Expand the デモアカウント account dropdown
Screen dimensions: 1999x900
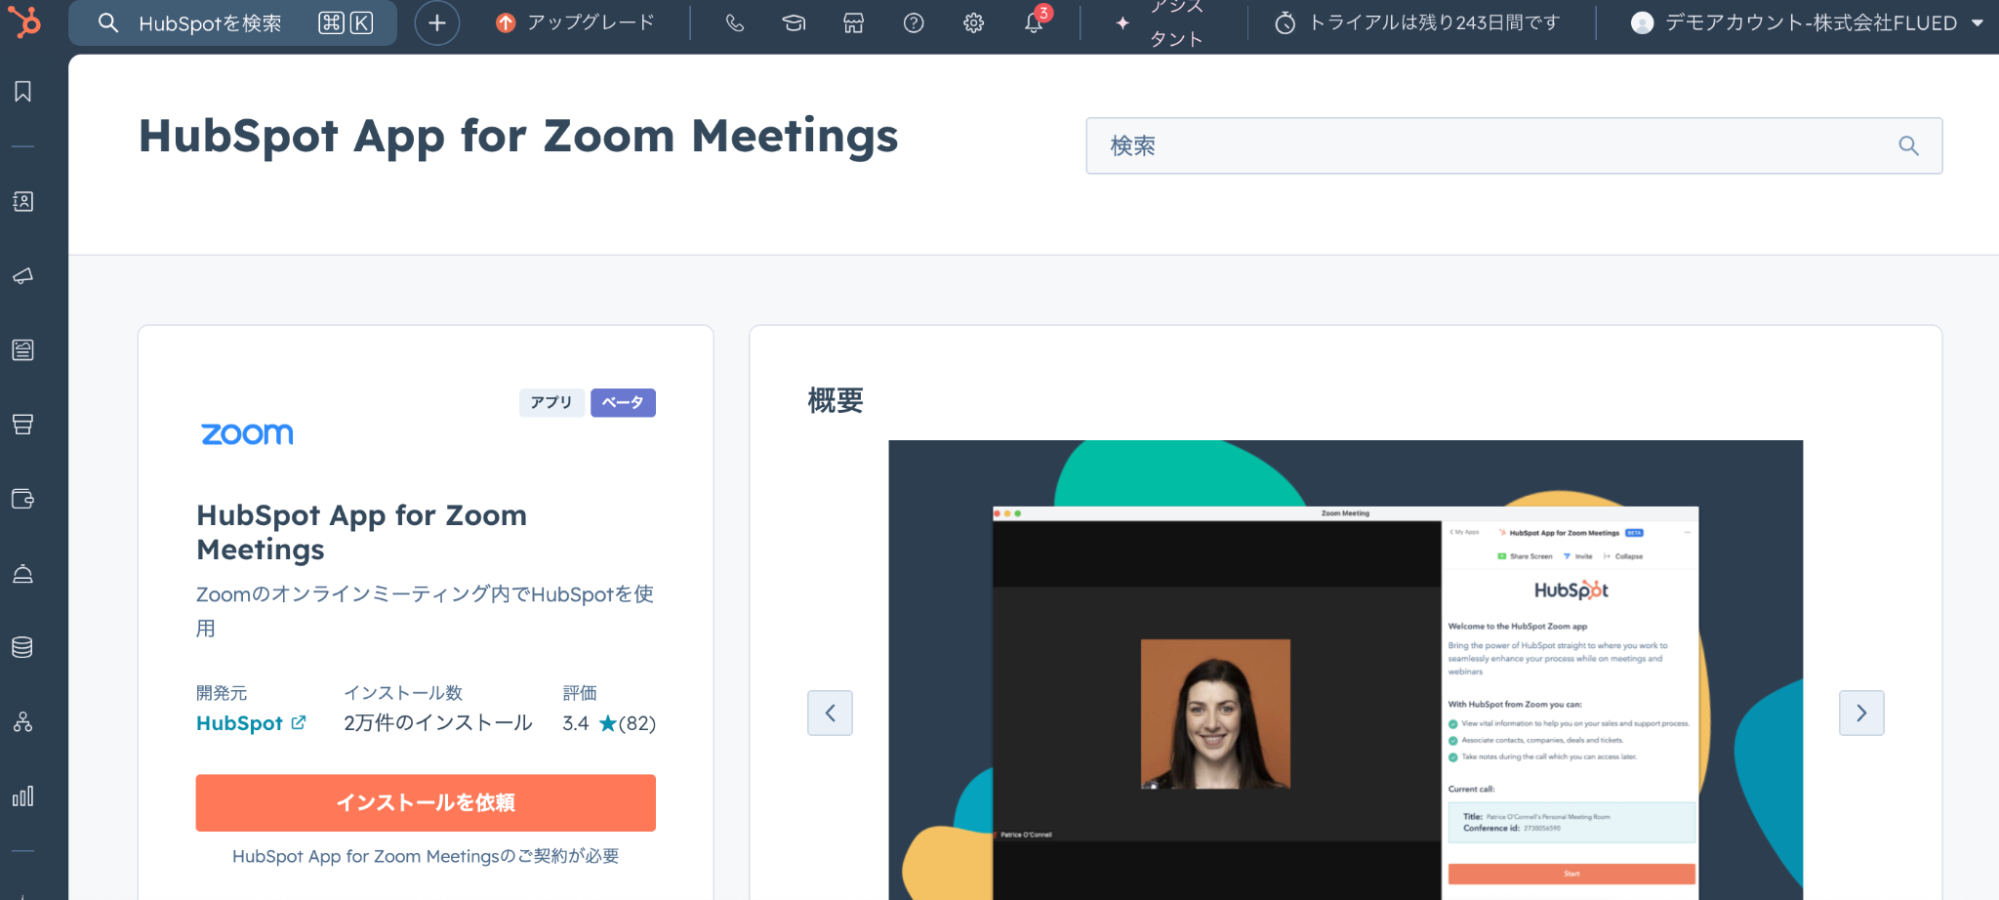(x=1806, y=23)
